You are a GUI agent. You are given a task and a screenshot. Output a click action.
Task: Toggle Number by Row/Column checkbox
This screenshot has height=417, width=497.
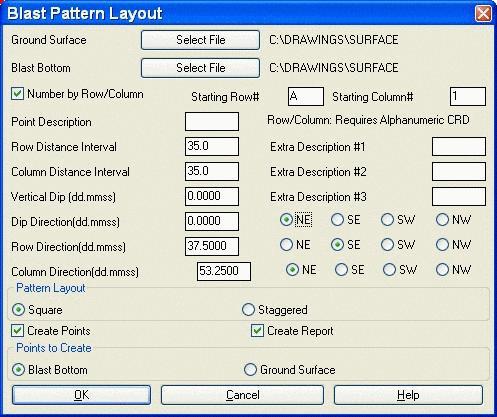(17, 94)
